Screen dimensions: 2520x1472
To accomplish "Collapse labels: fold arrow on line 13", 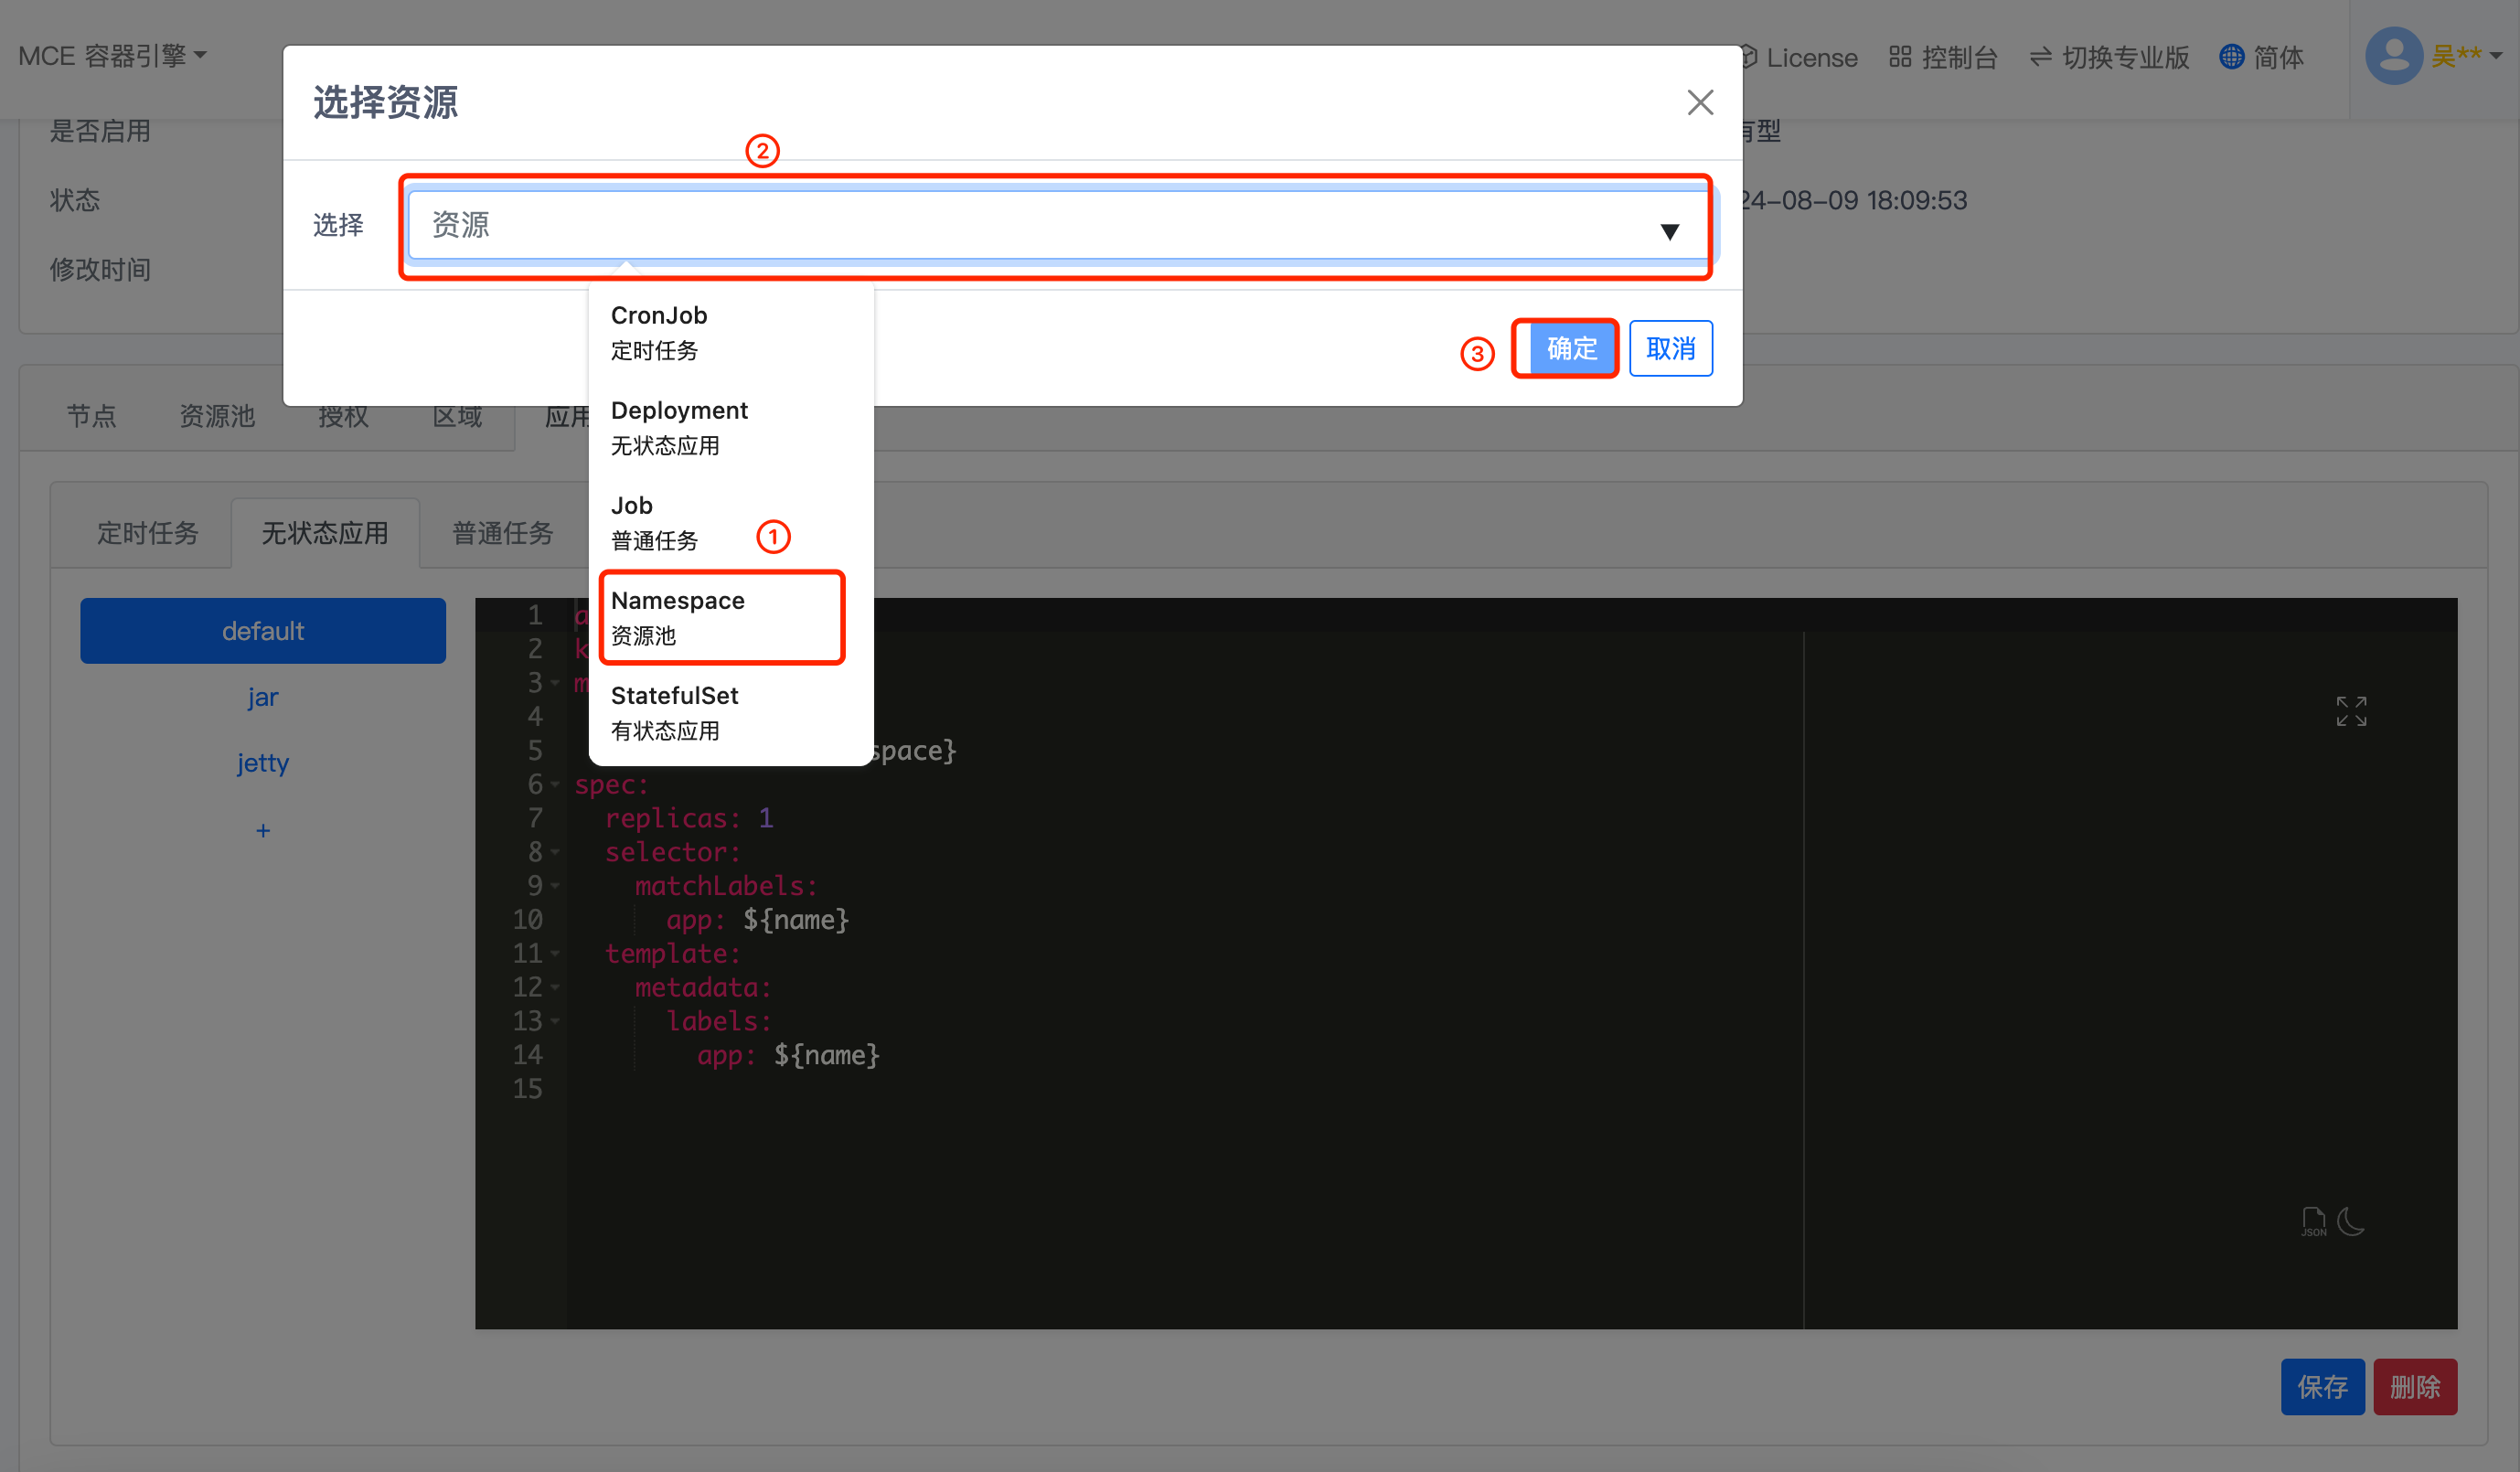I will [555, 1021].
